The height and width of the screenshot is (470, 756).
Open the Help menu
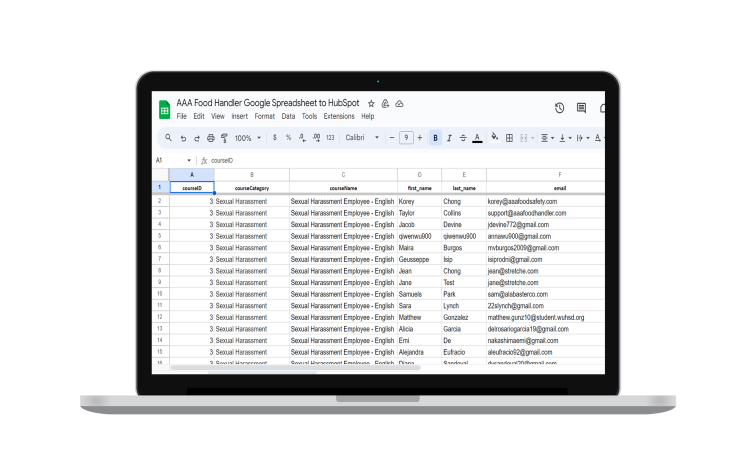368,117
